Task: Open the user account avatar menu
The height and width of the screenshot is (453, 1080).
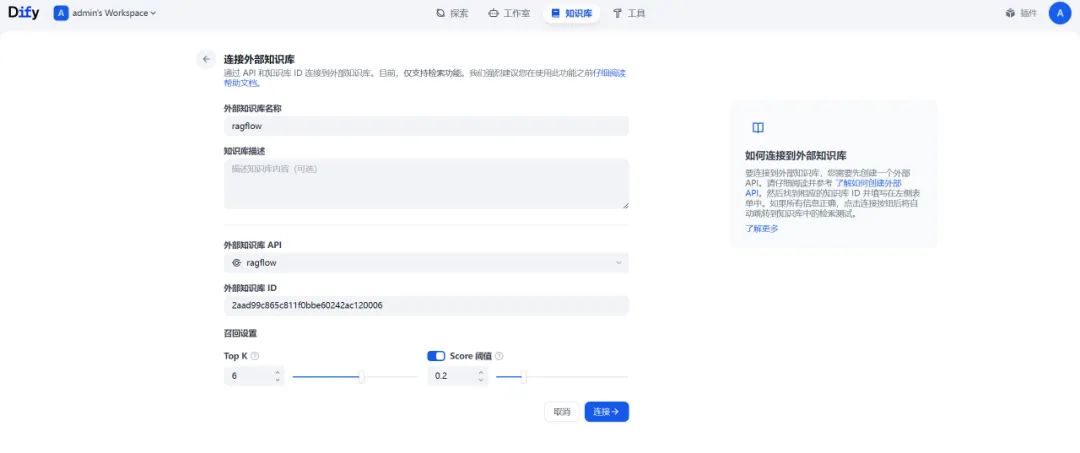Action: point(1059,13)
